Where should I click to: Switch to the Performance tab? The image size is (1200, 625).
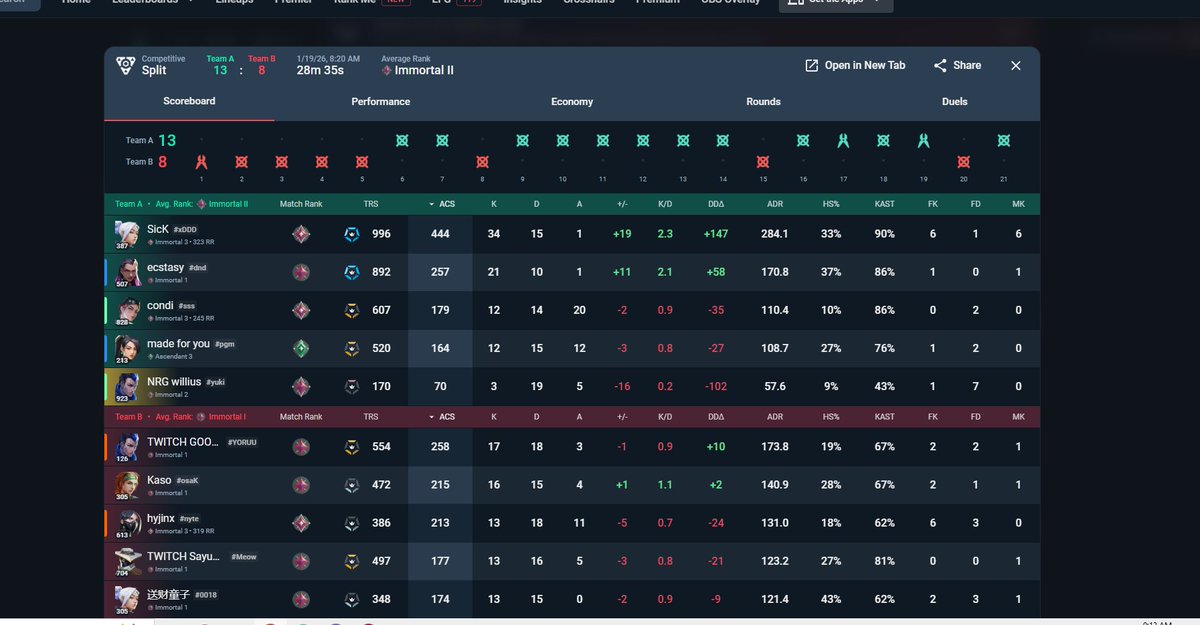point(380,102)
